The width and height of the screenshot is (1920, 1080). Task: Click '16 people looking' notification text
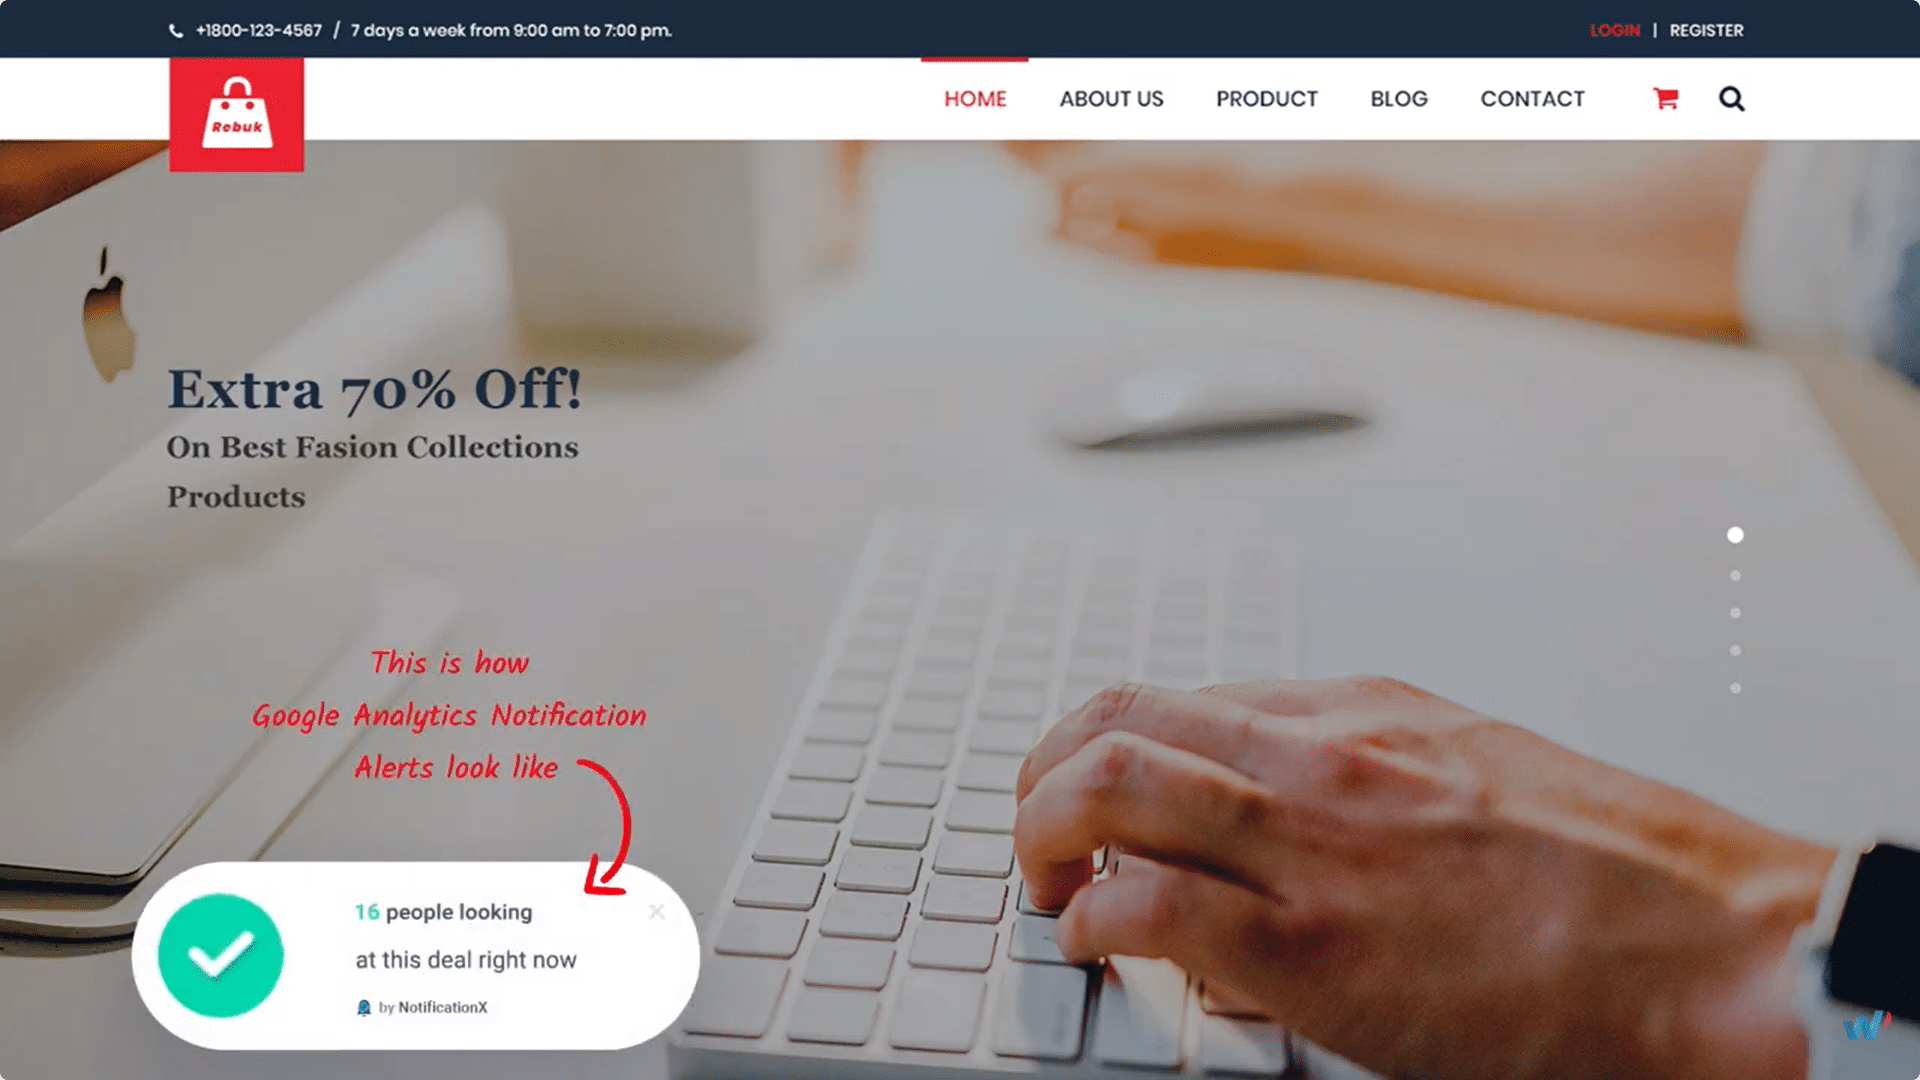pyautogui.click(x=444, y=911)
